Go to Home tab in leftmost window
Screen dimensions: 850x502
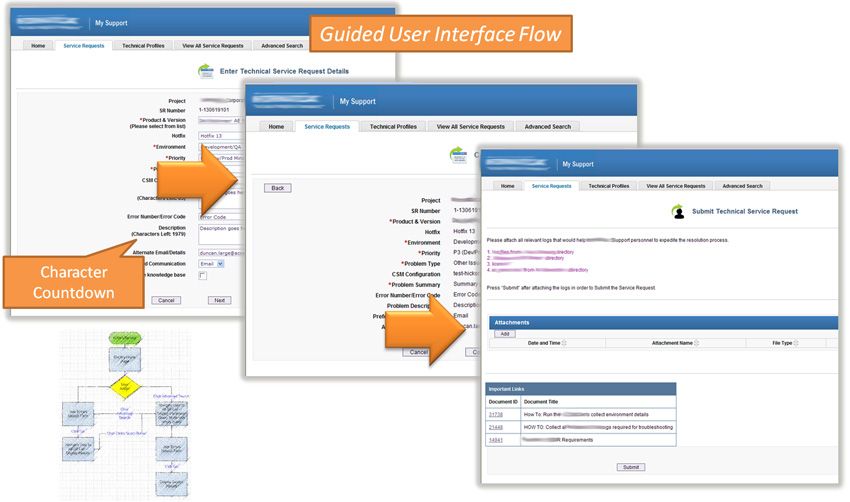click(x=37, y=46)
